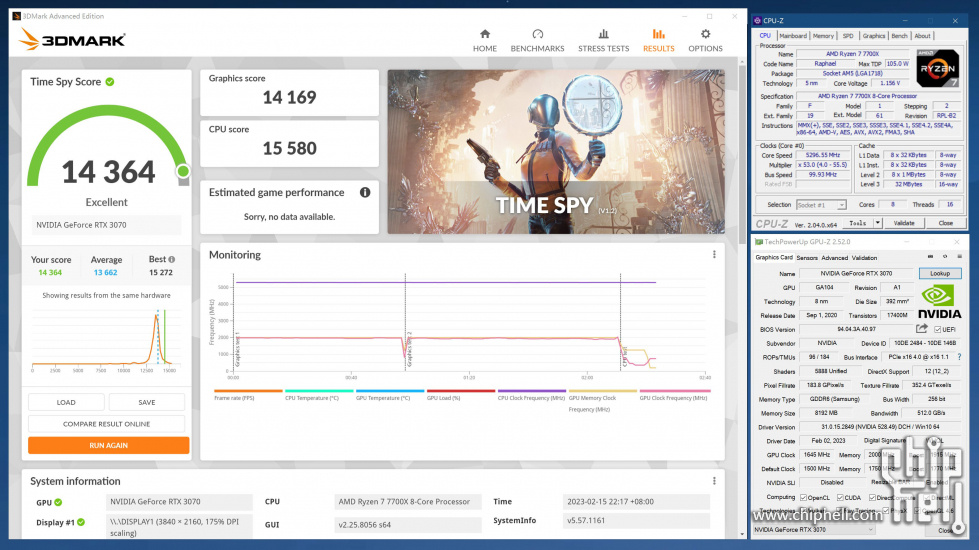Click the green check beside Display #1

pyautogui.click(x=81, y=523)
